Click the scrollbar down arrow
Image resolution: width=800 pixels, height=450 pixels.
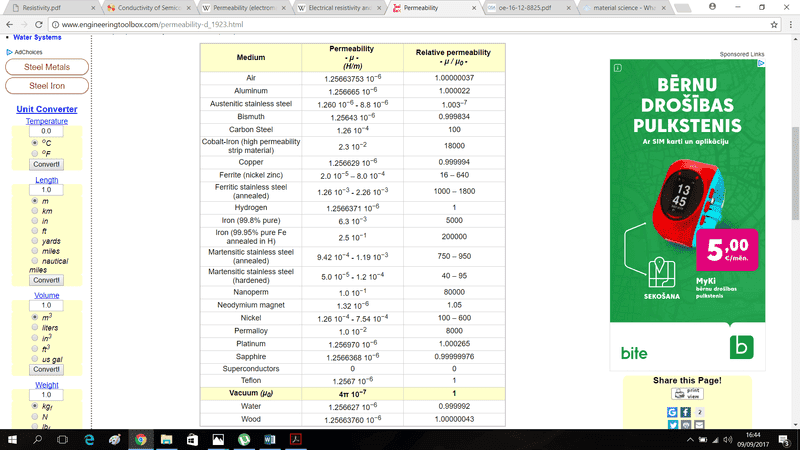(795, 424)
